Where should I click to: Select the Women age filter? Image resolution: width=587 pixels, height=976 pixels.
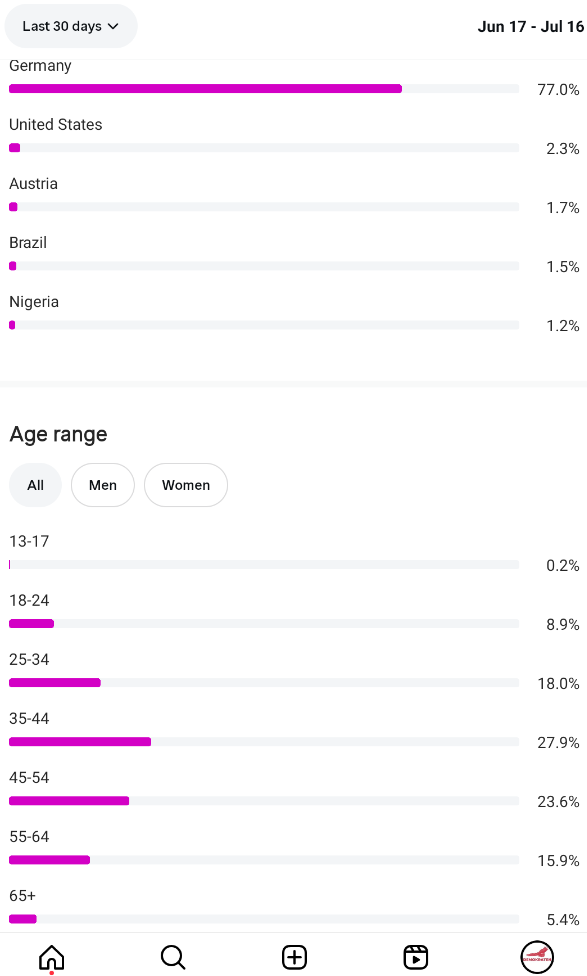(185, 485)
